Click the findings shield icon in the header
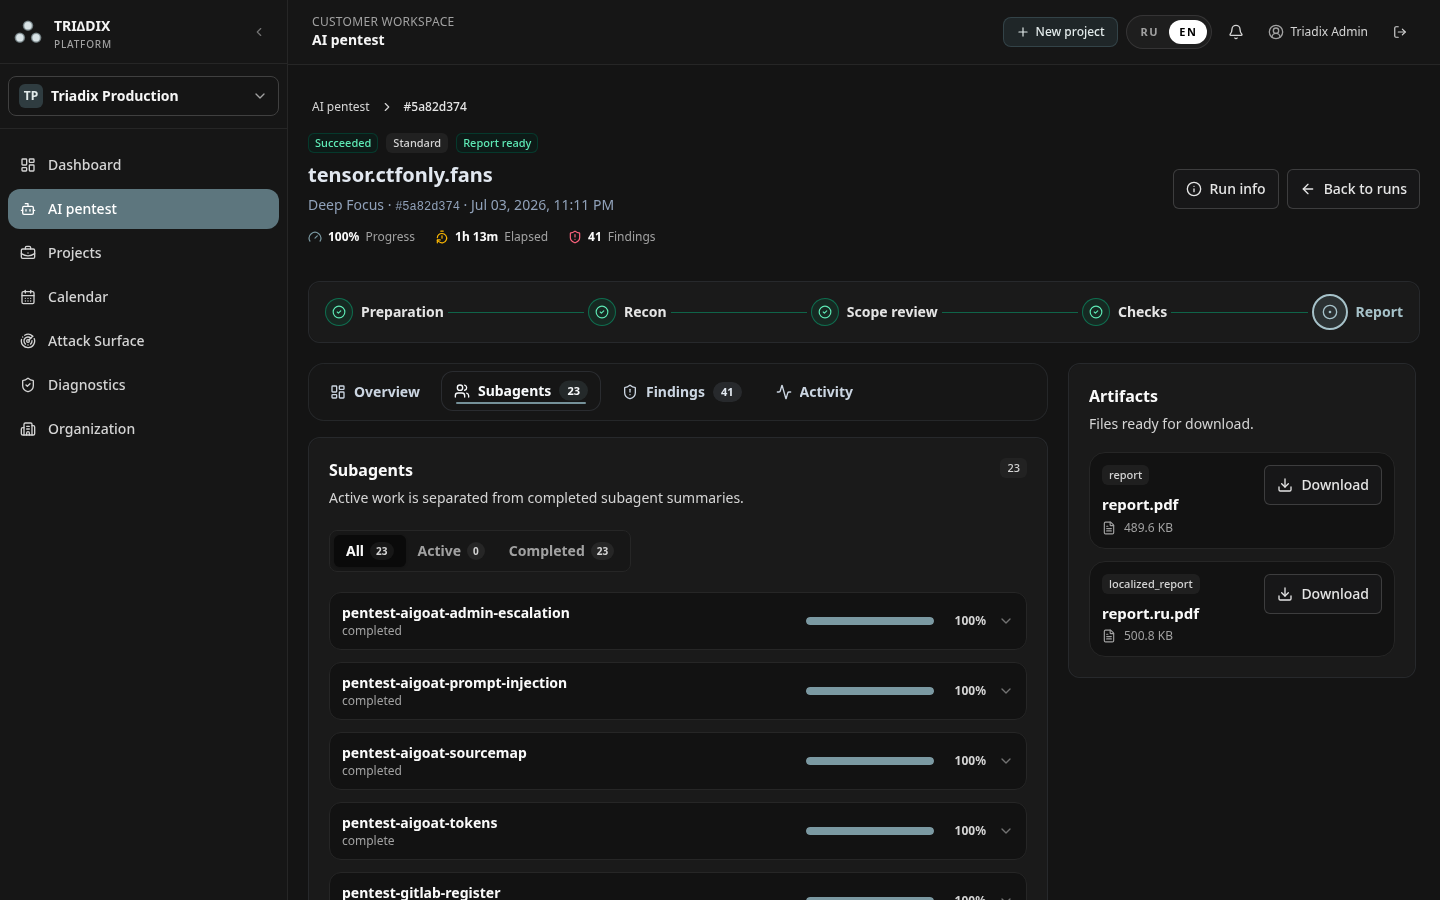The image size is (1440, 900). [x=575, y=237]
